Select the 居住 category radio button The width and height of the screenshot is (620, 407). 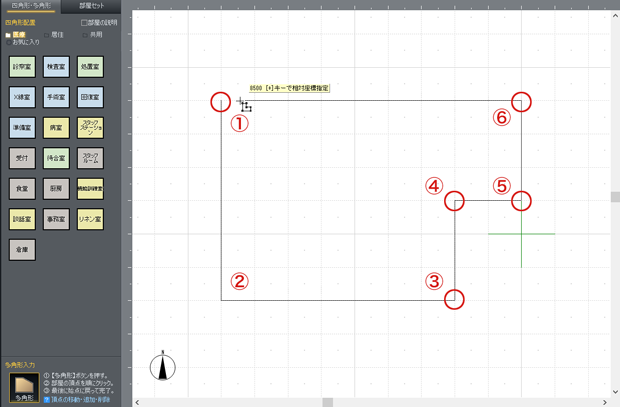click(46, 35)
